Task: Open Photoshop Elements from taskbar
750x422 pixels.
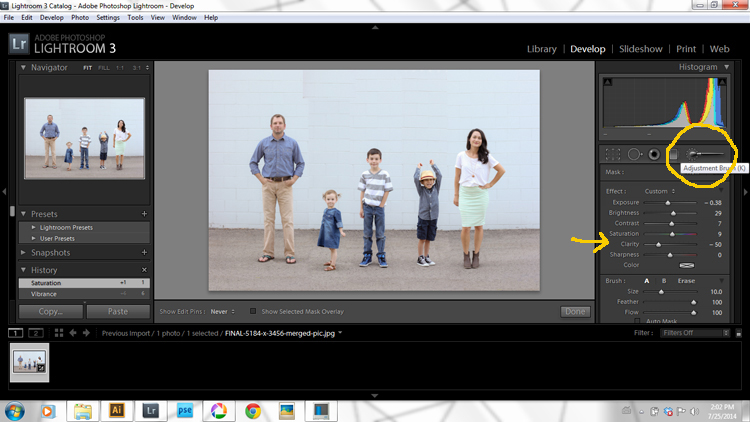Action: pos(185,411)
